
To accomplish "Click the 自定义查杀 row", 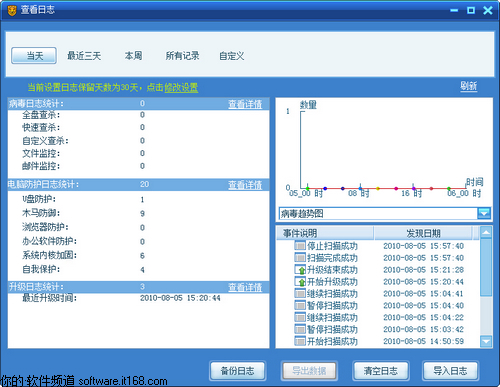I will tap(138, 141).
